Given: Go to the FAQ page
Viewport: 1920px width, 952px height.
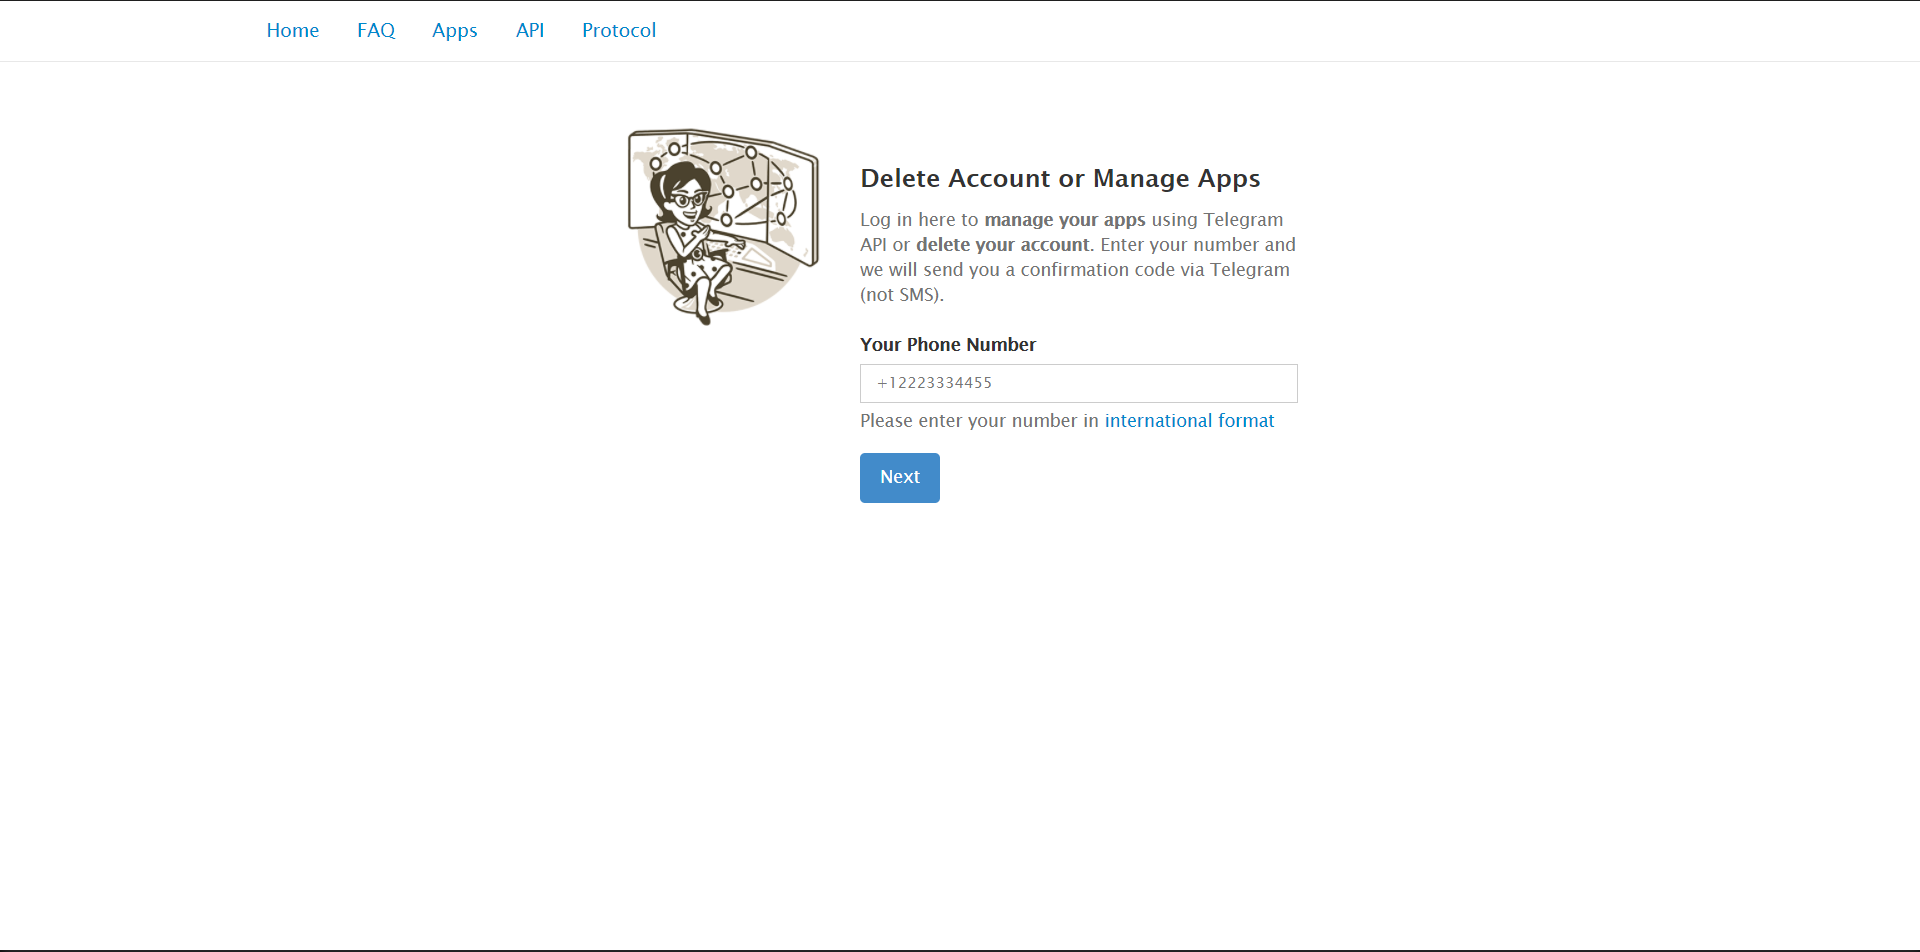Looking at the screenshot, I should [376, 31].
